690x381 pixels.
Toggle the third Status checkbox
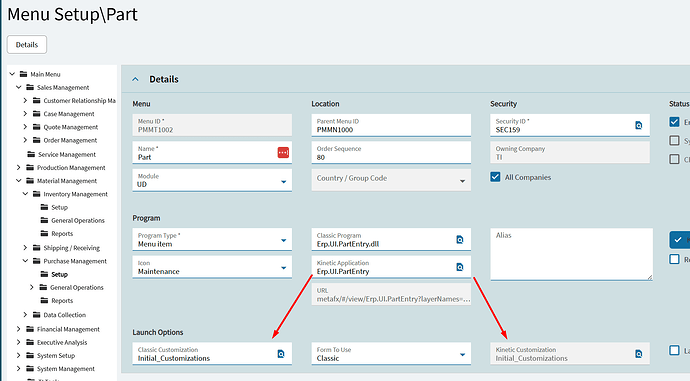point(674,159)
